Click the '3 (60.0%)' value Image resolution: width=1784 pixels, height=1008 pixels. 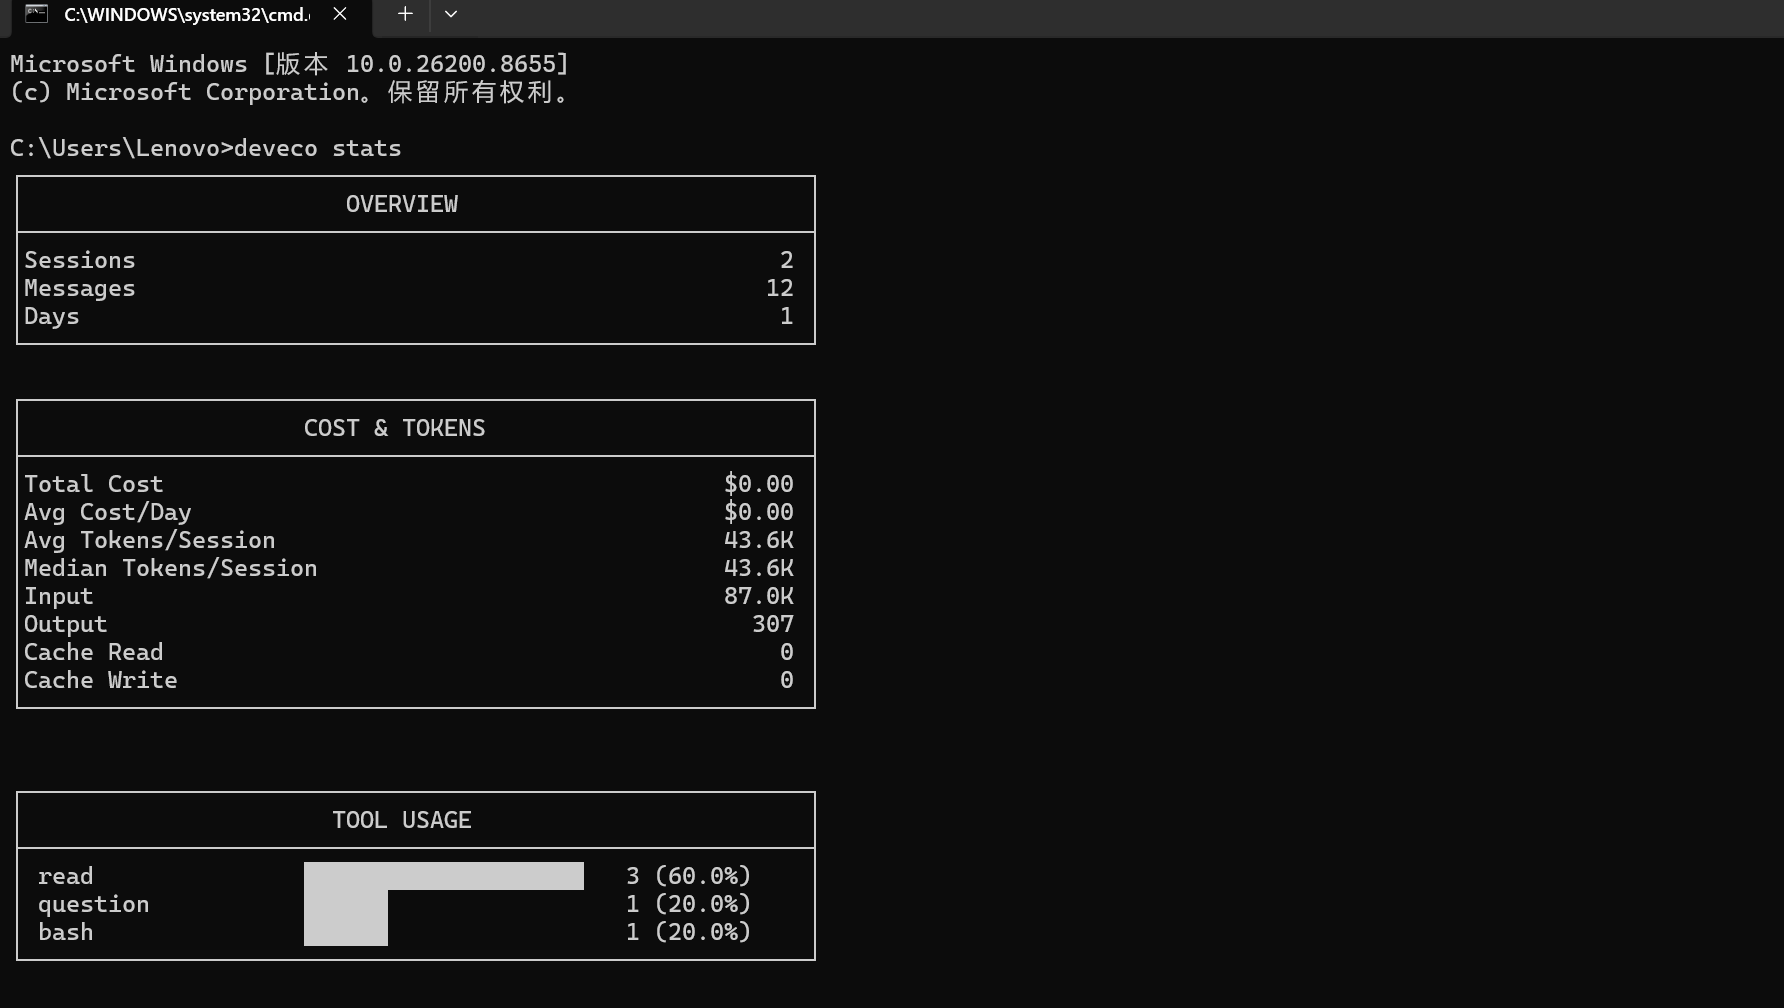pos(689,876)
